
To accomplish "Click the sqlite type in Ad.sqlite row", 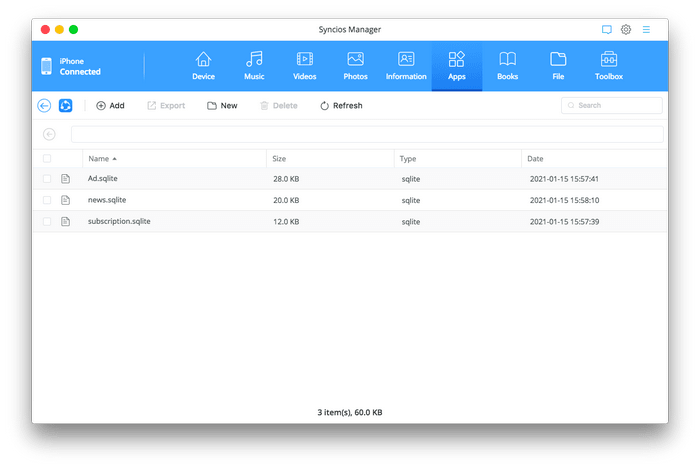I will tap(411, 179).
